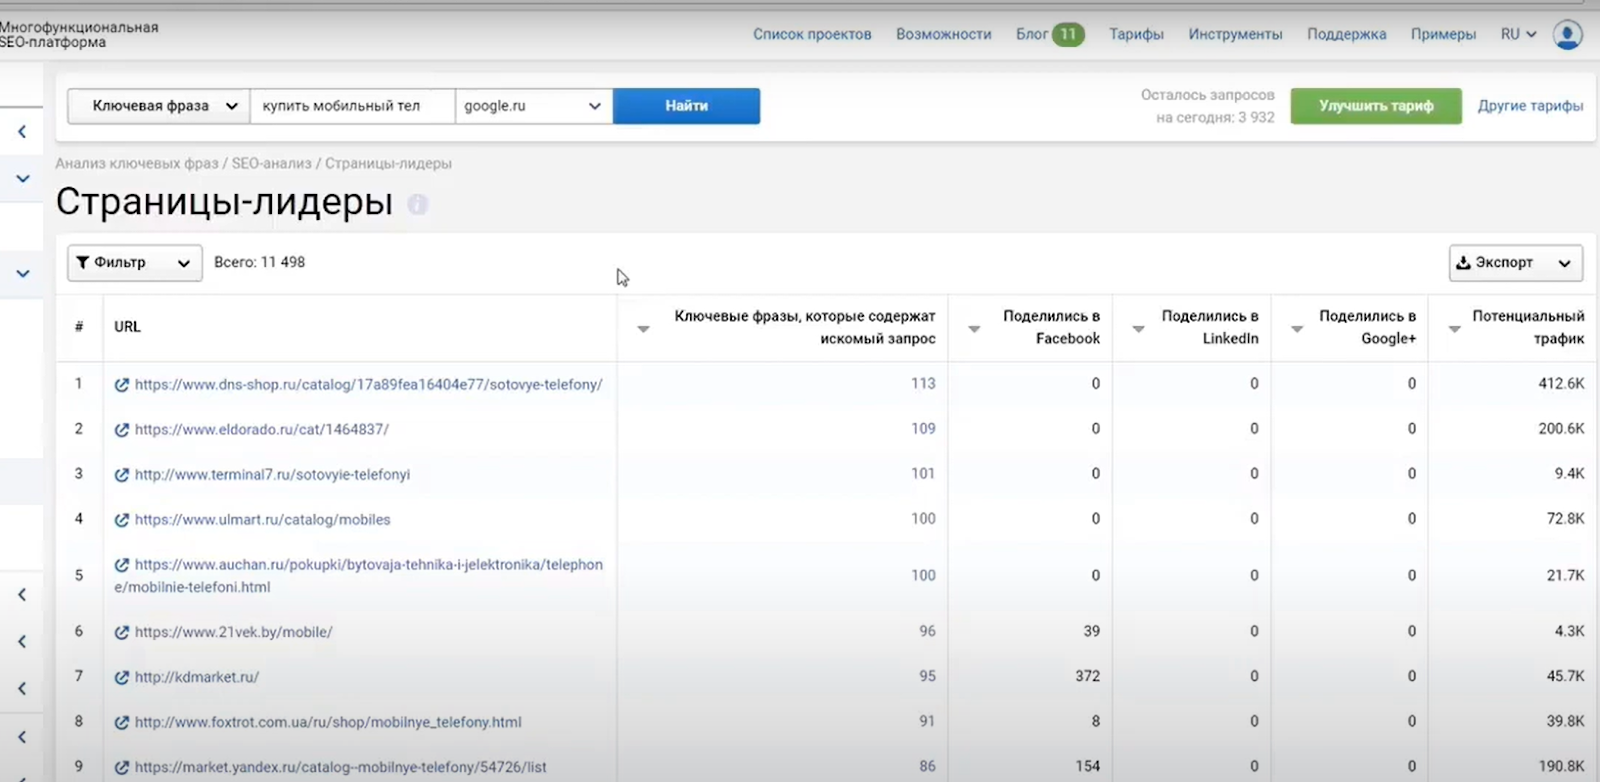Open the market.yandex.ru mobilnye-telefony URL
This screenshot has height=782, width=1600.
point(340,768)
